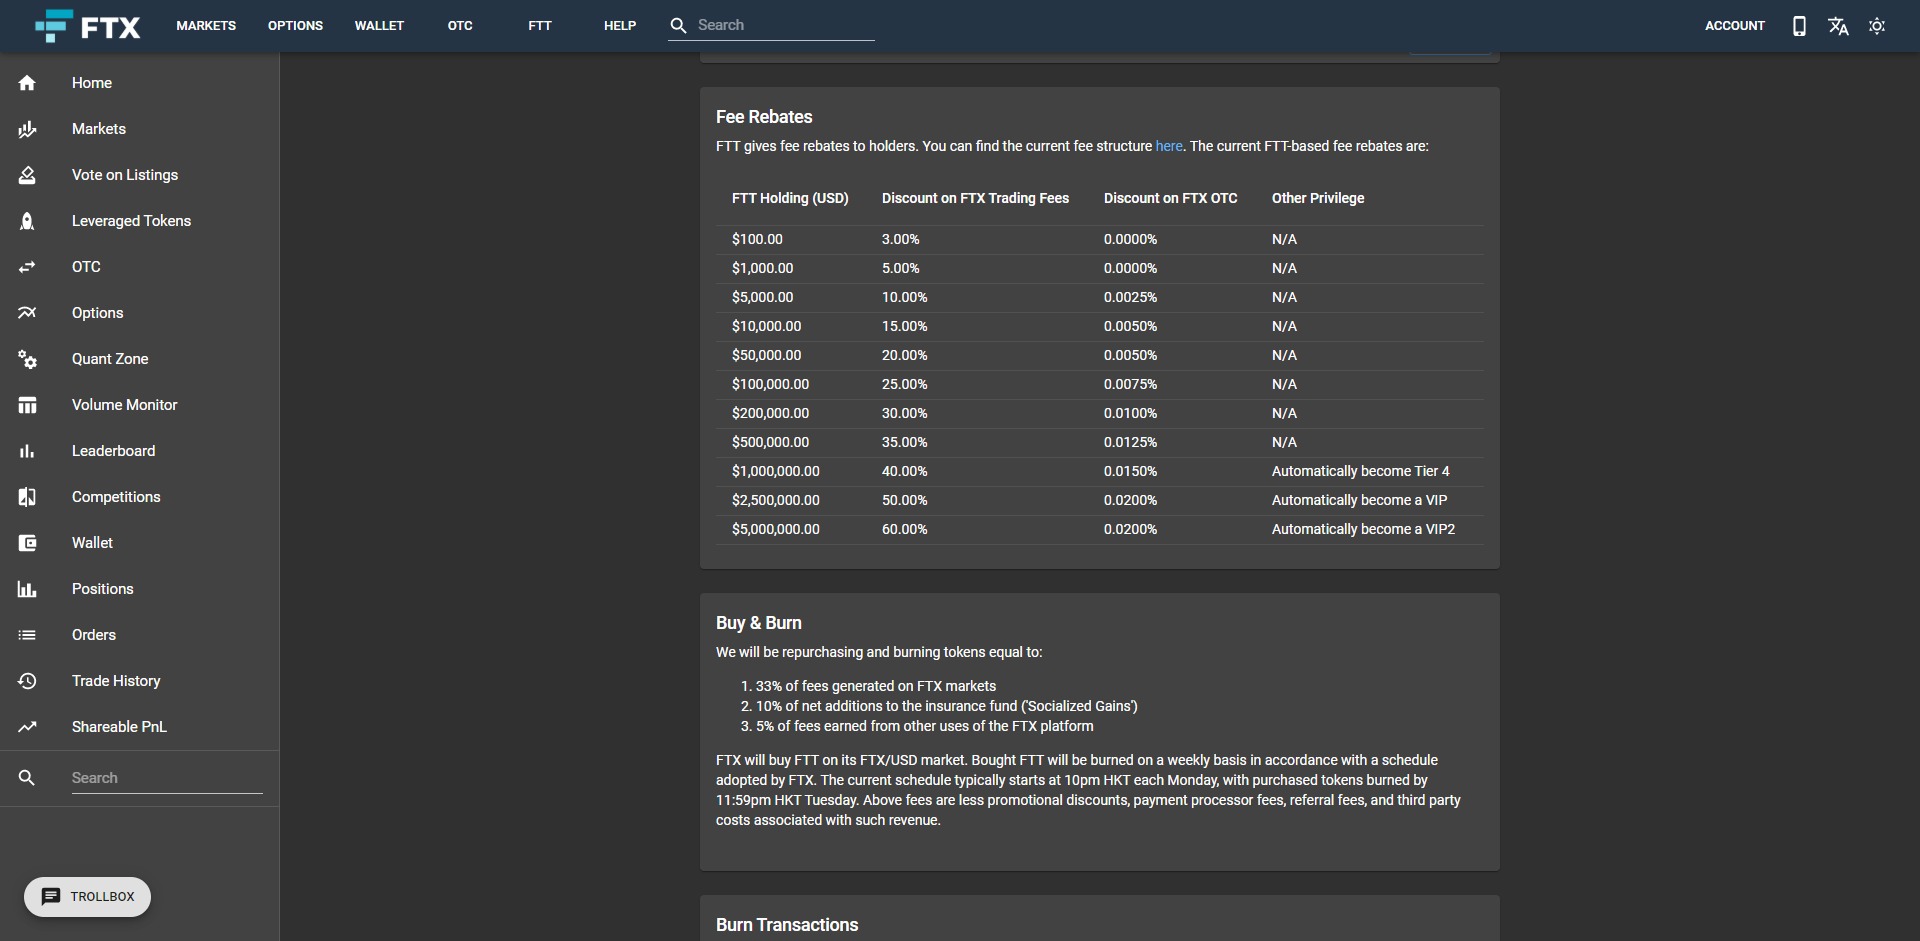Click the Positions bar chart icon
Screen dimensions: 1920x941
click(x=27, y=589)
